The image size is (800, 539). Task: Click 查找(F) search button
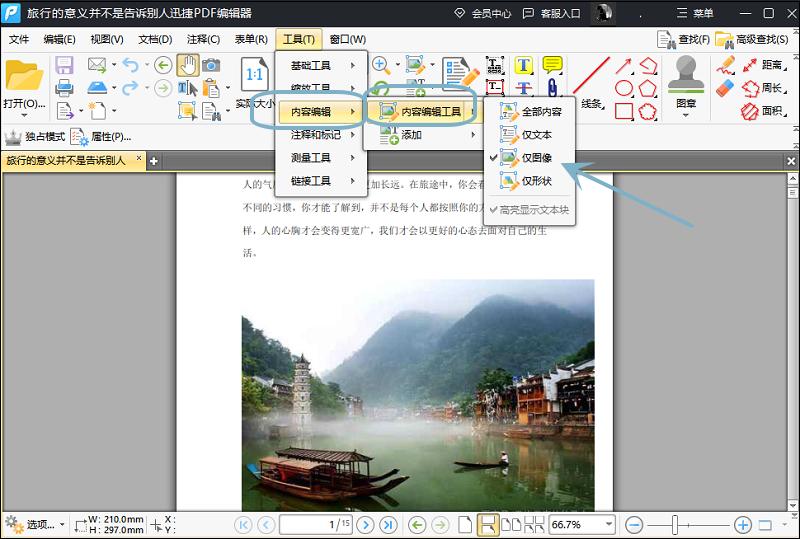[683, 39]
